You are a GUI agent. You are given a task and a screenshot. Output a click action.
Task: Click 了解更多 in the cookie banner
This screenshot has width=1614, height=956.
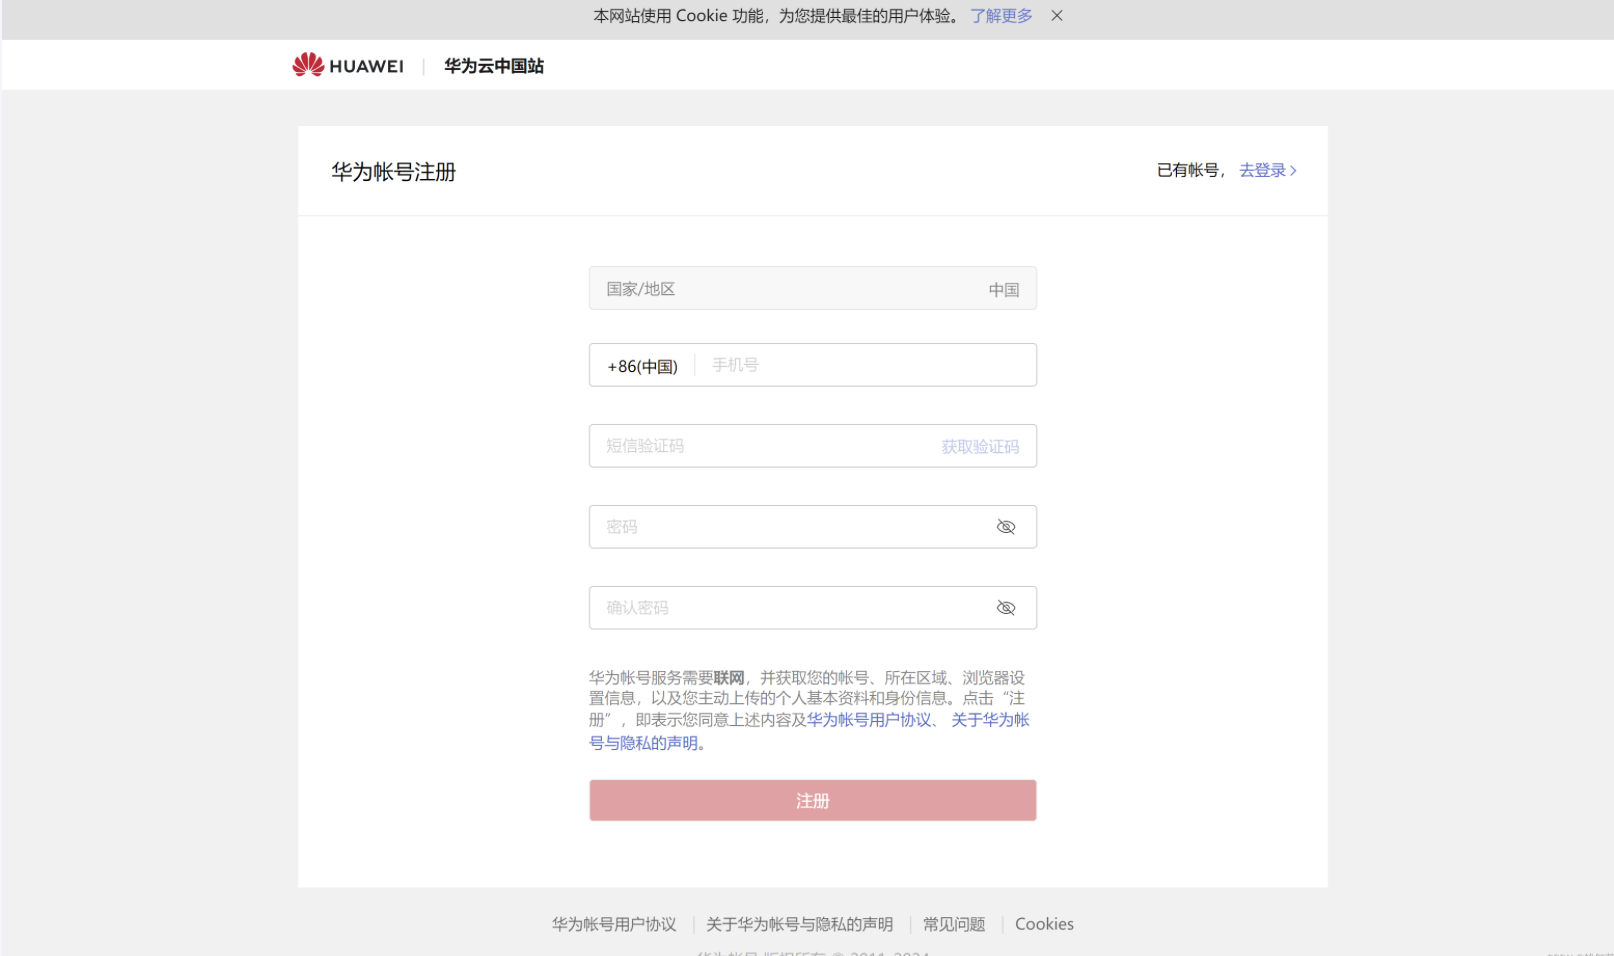pos(1000,16)
